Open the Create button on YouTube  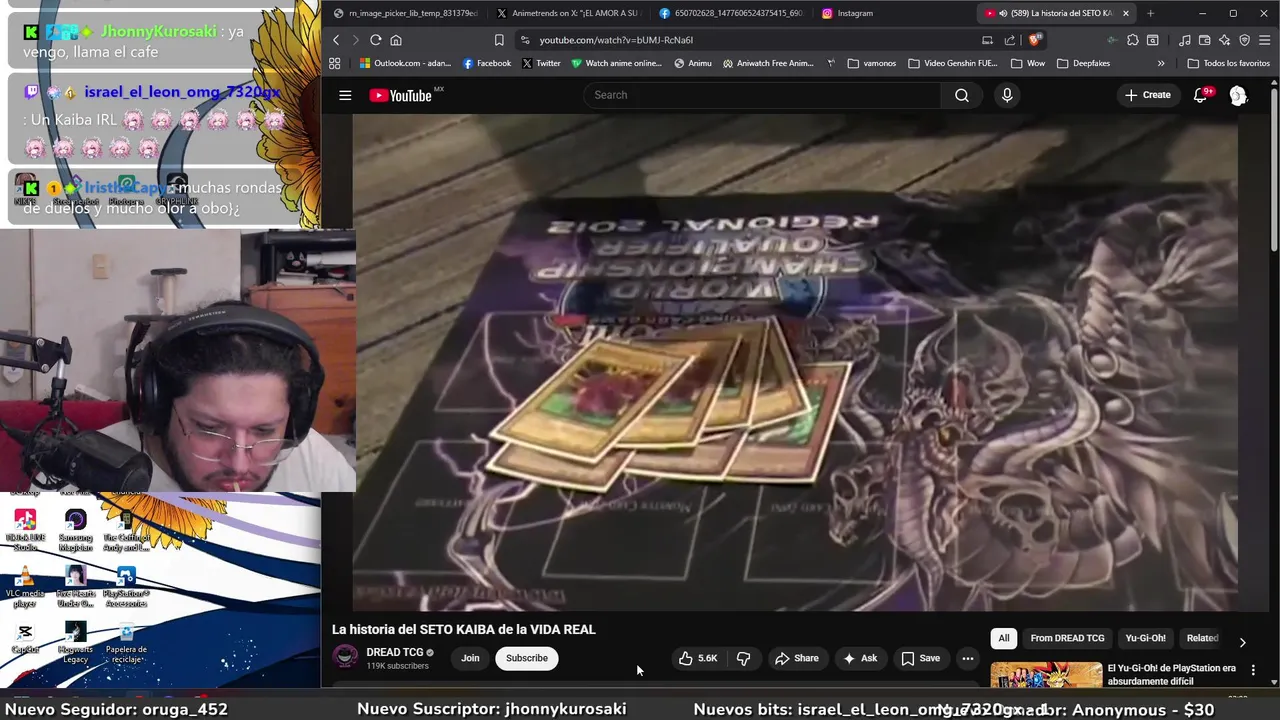point(1147,95)
